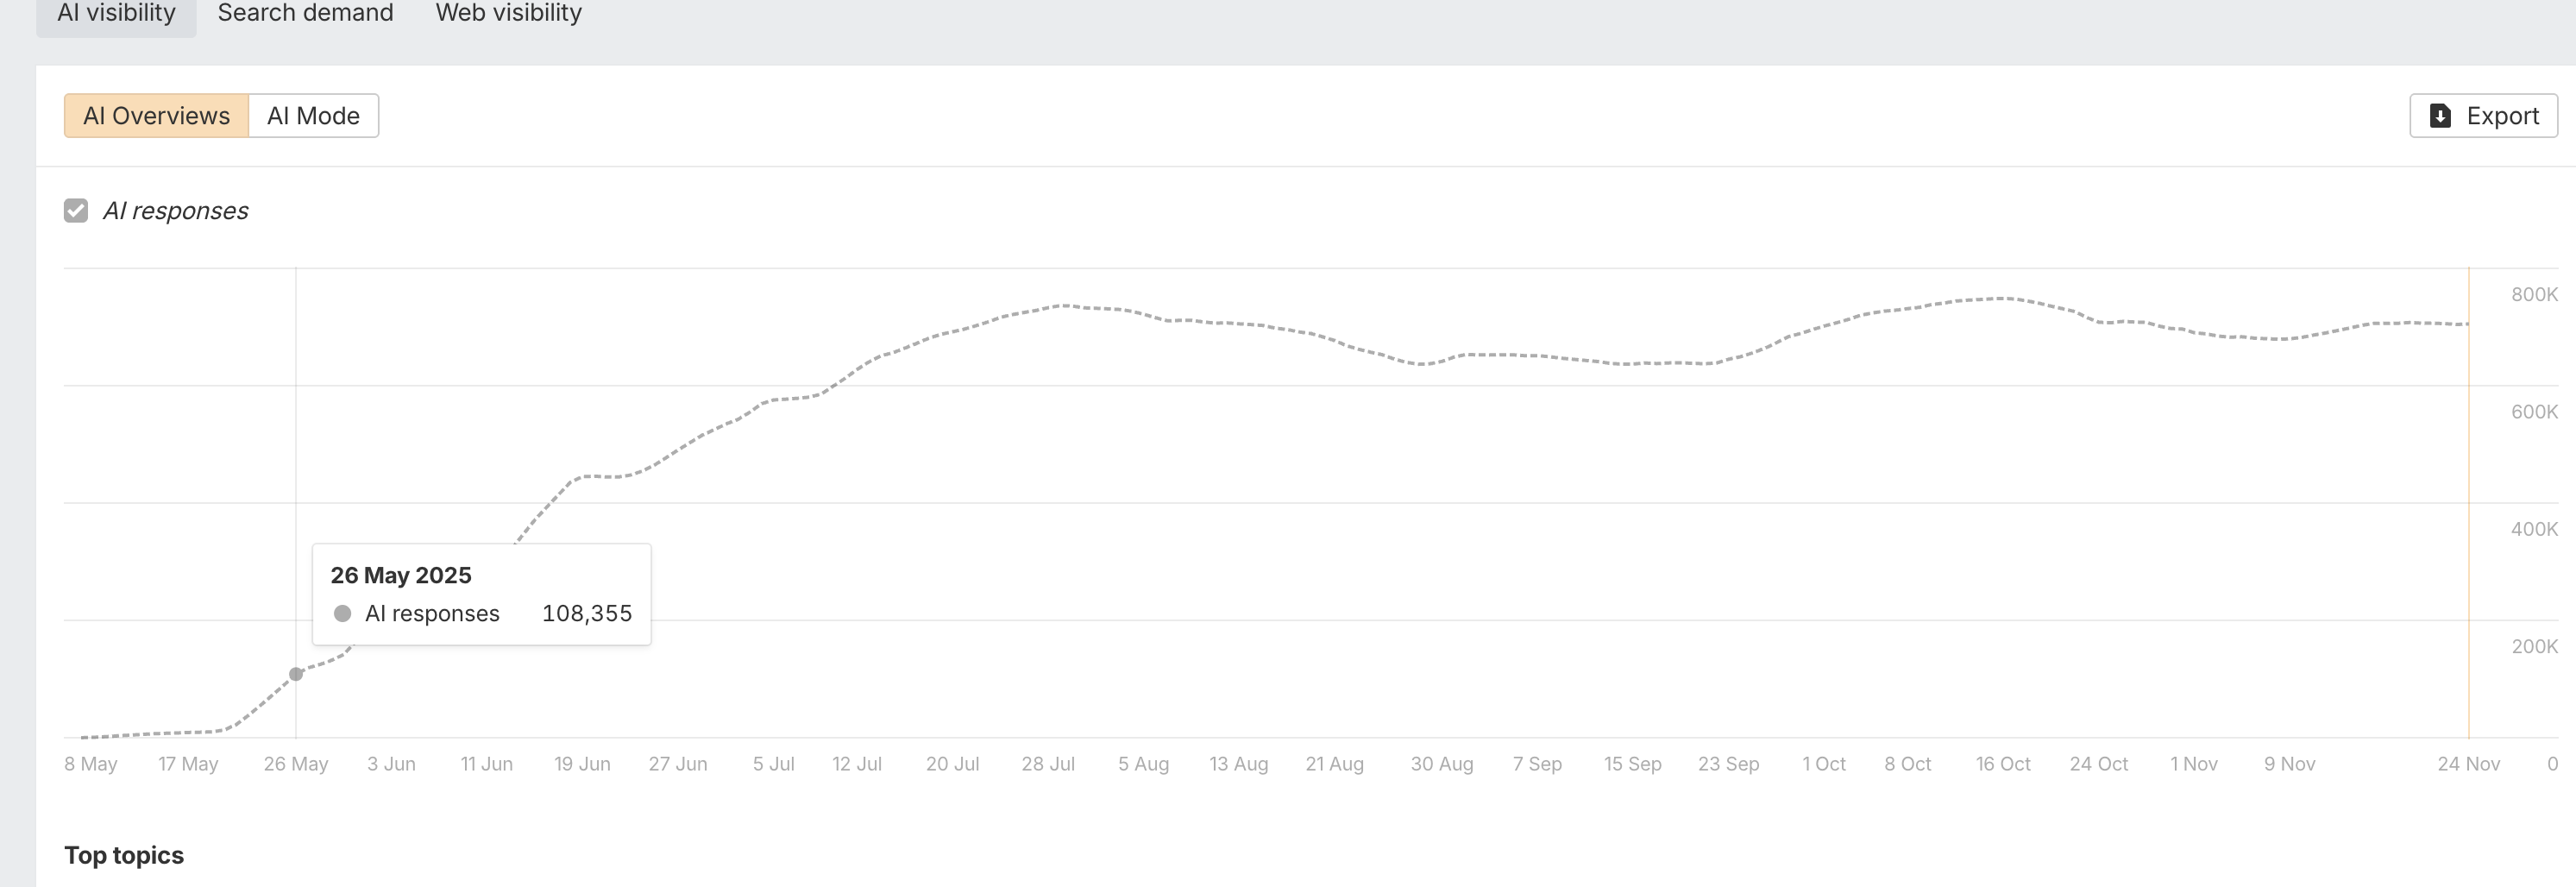Viewport: 2576px width, 887px height.
Task: Switch to the AI visibility tab
Action: (x=116, y=13)
